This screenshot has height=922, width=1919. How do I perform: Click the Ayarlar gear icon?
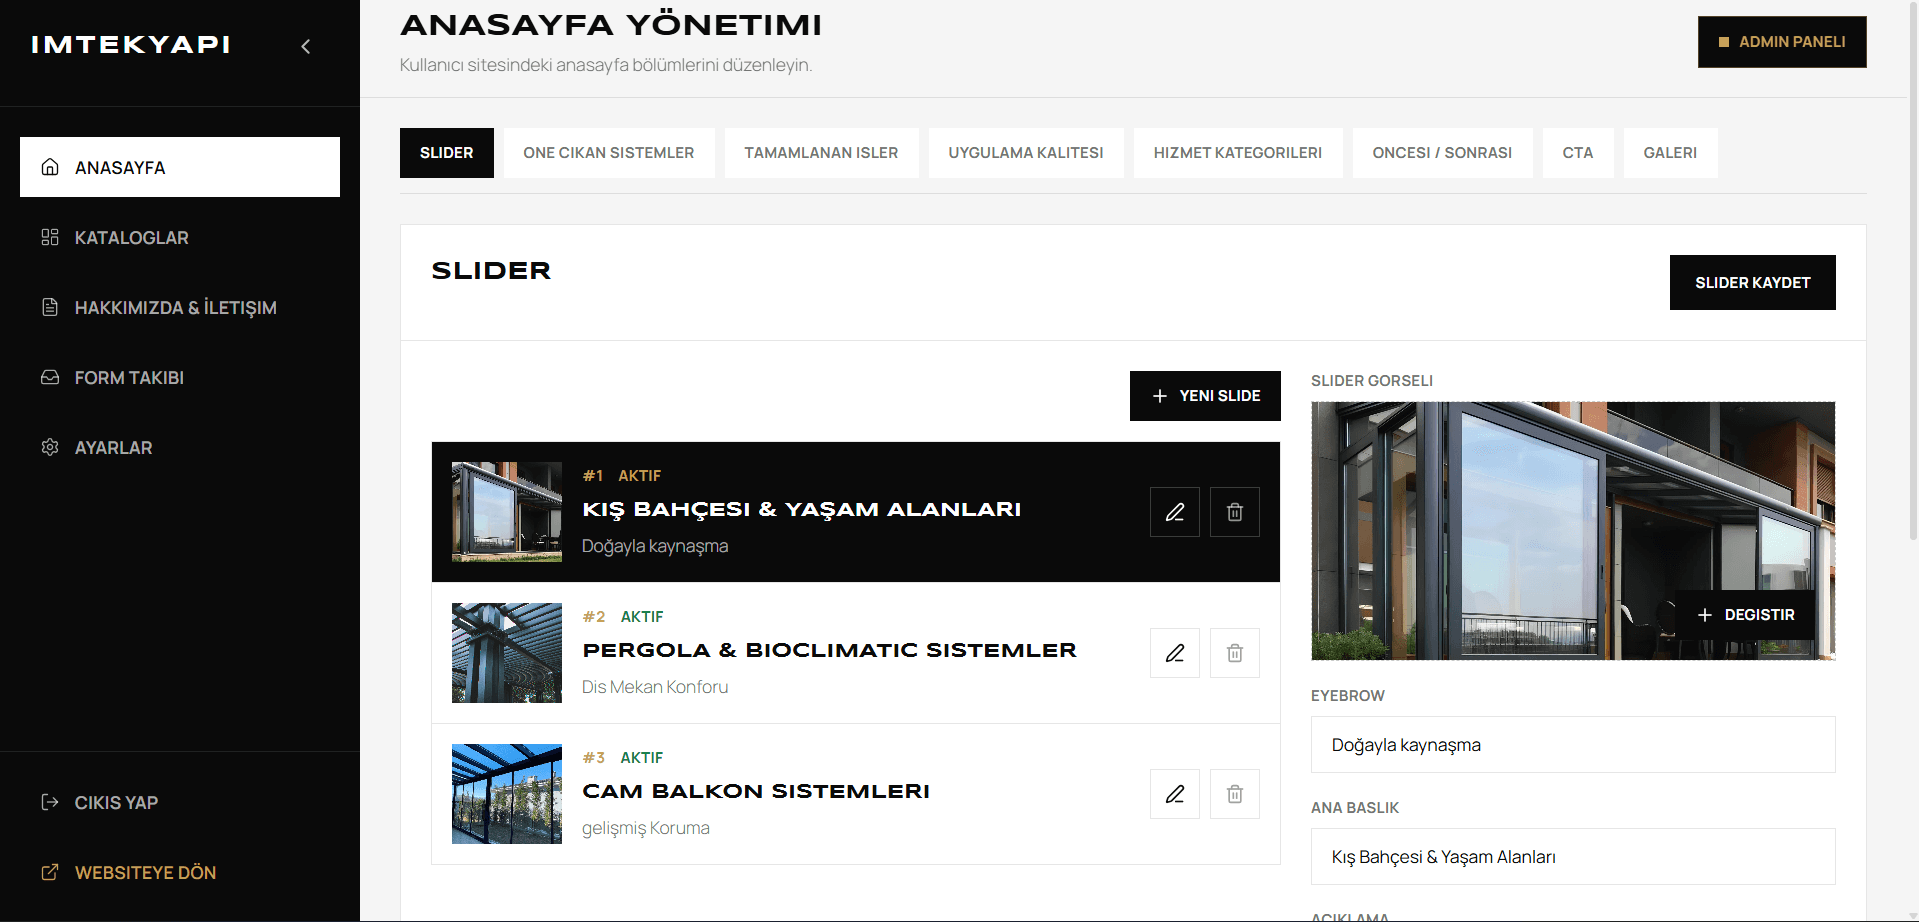(50, 447)
